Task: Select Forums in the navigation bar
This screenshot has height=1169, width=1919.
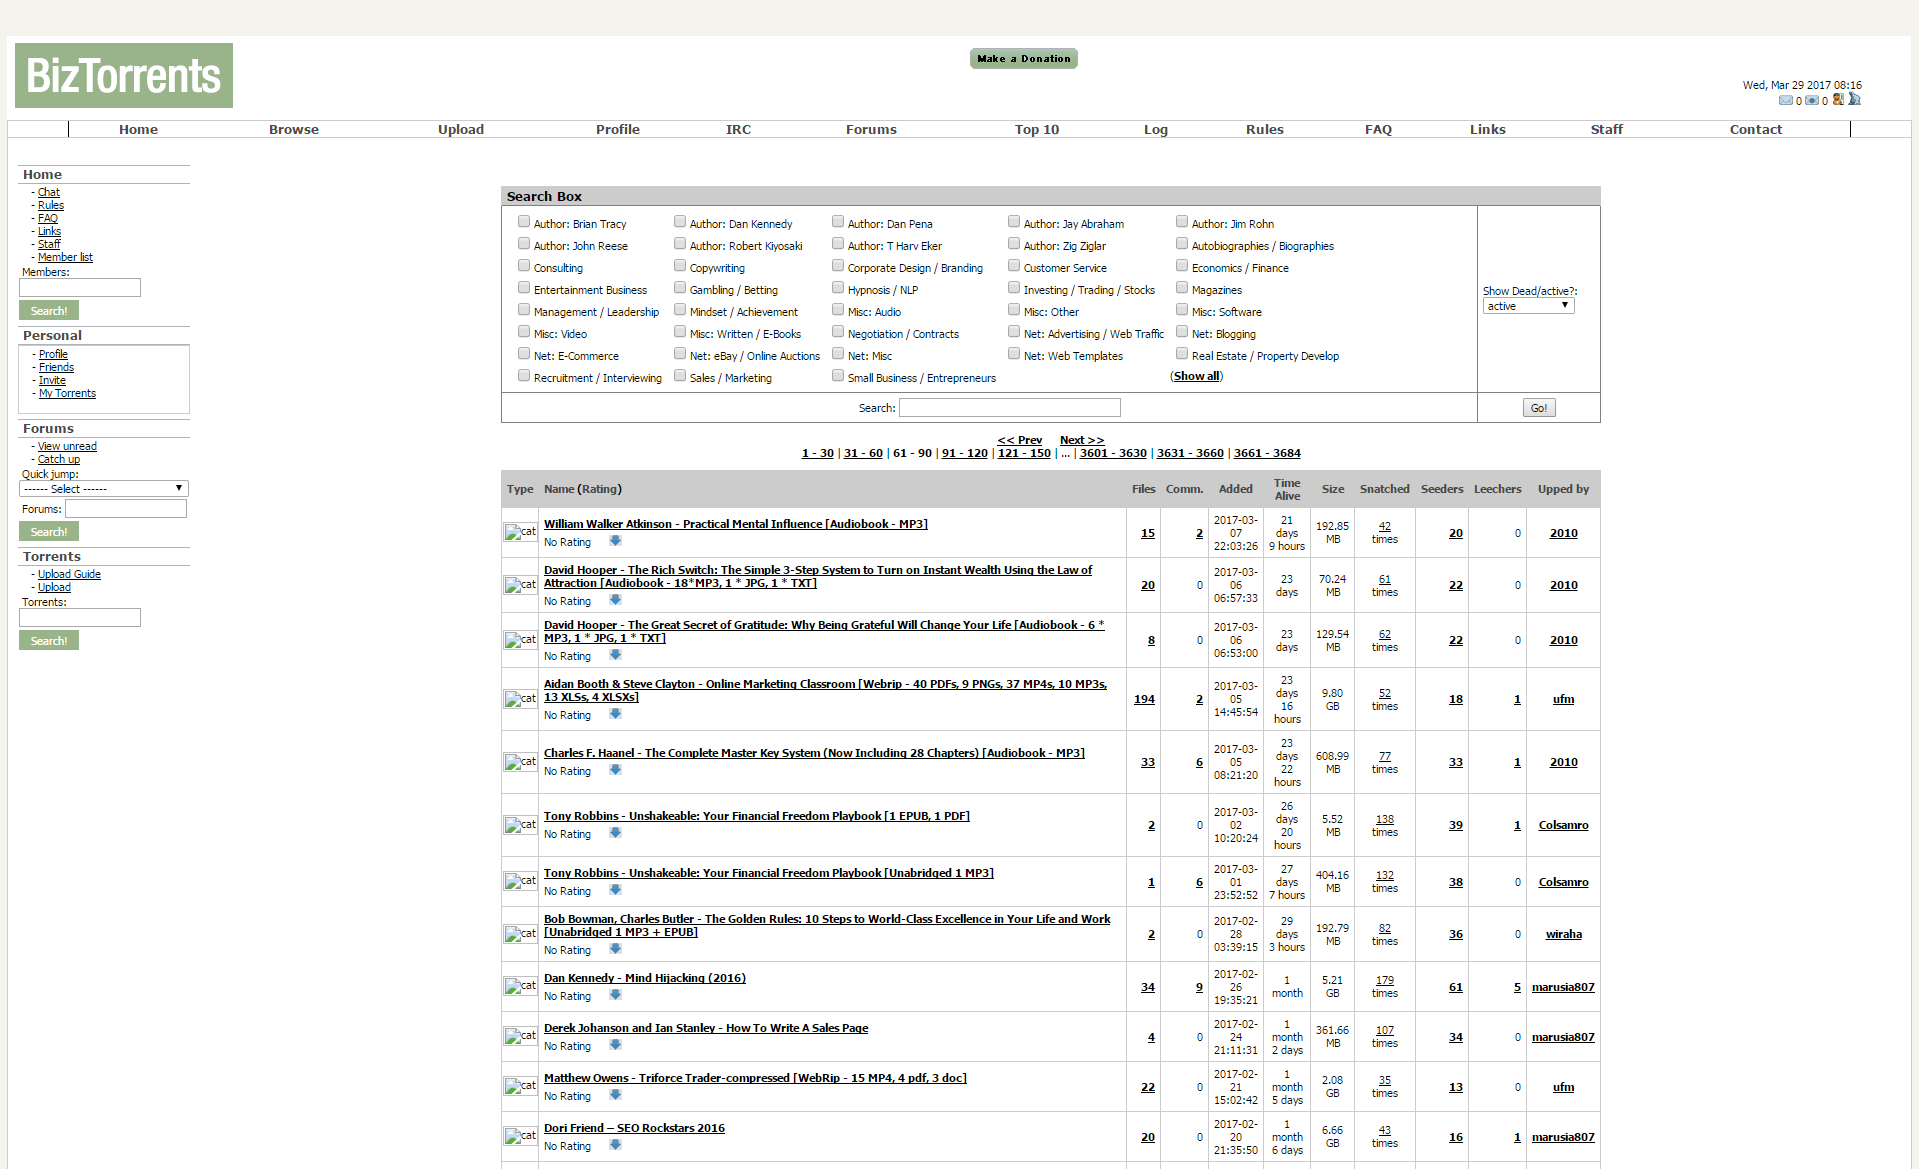Action: 871,129
